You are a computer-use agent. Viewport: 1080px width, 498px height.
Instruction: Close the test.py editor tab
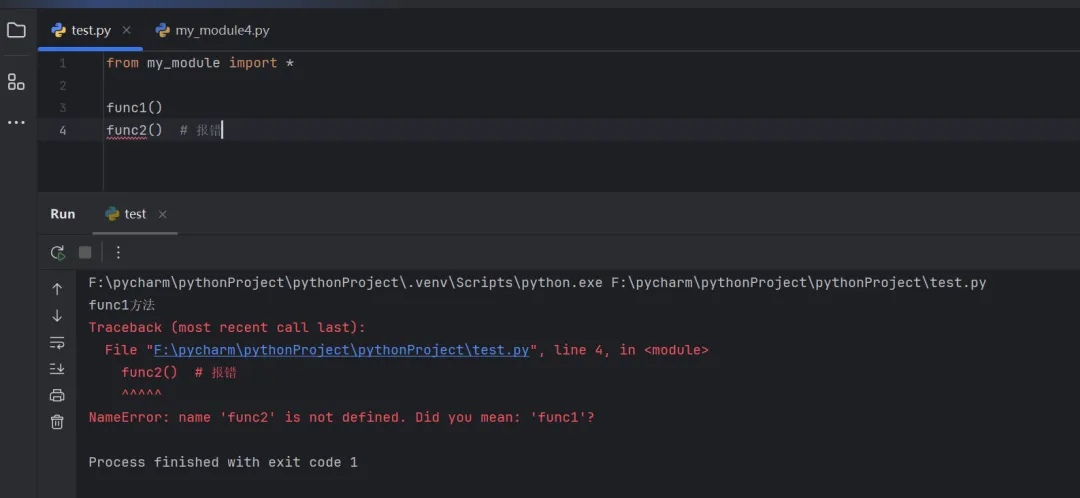[x=127, y=30]
